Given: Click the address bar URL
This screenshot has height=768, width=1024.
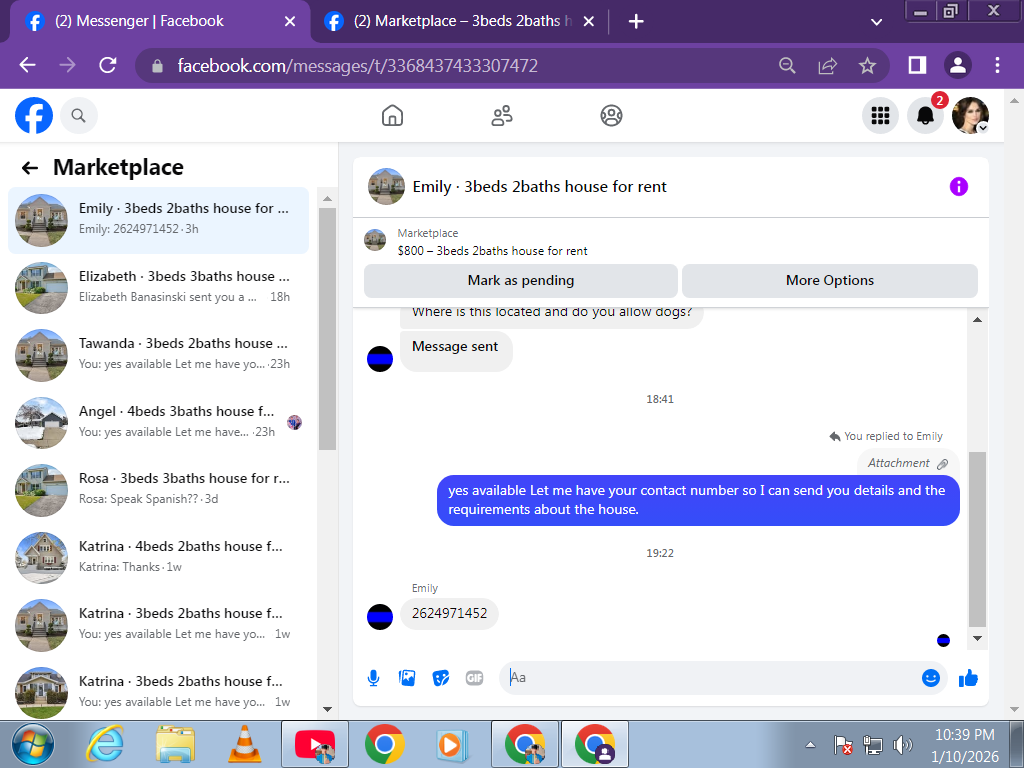Looking at the screenshot, I should [x=357, y=66].
